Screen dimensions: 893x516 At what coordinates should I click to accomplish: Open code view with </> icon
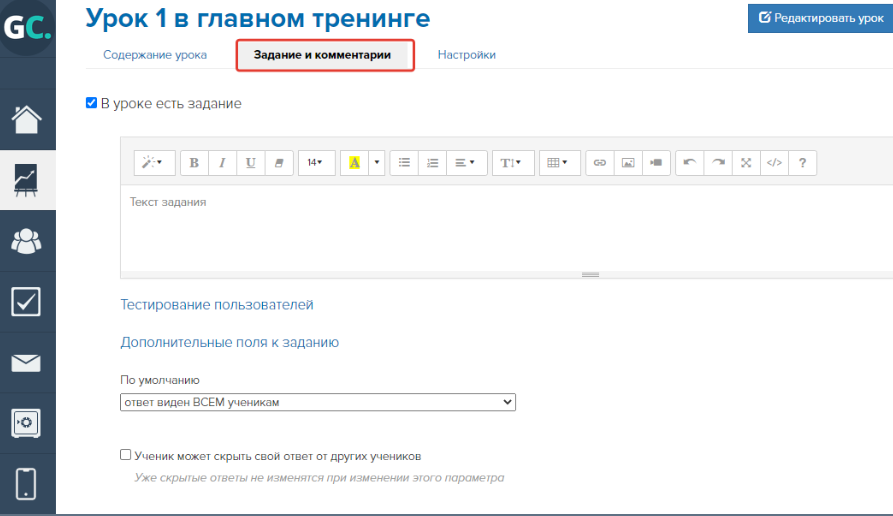(775, 163)
